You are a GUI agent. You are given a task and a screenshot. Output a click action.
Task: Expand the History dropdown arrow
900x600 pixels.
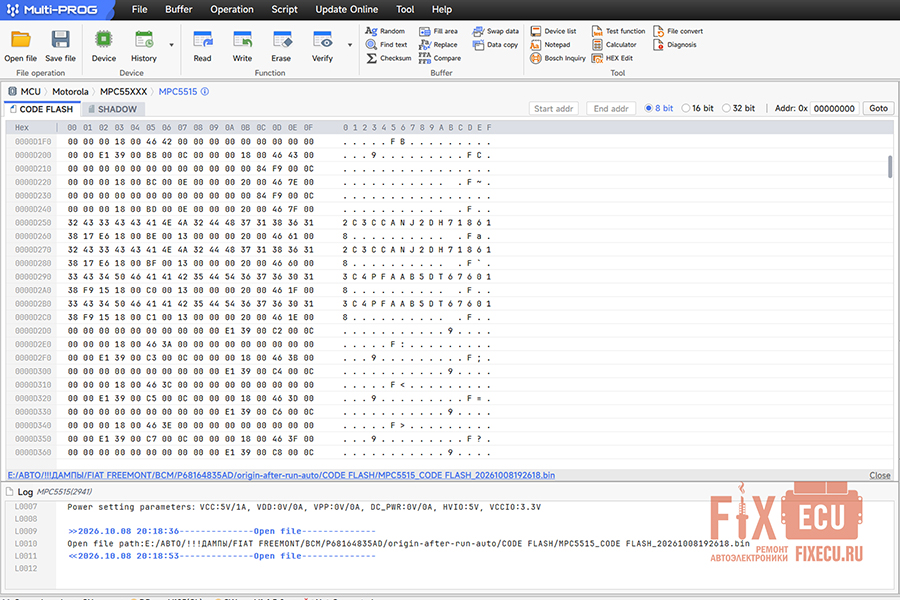tap(171, 45)
